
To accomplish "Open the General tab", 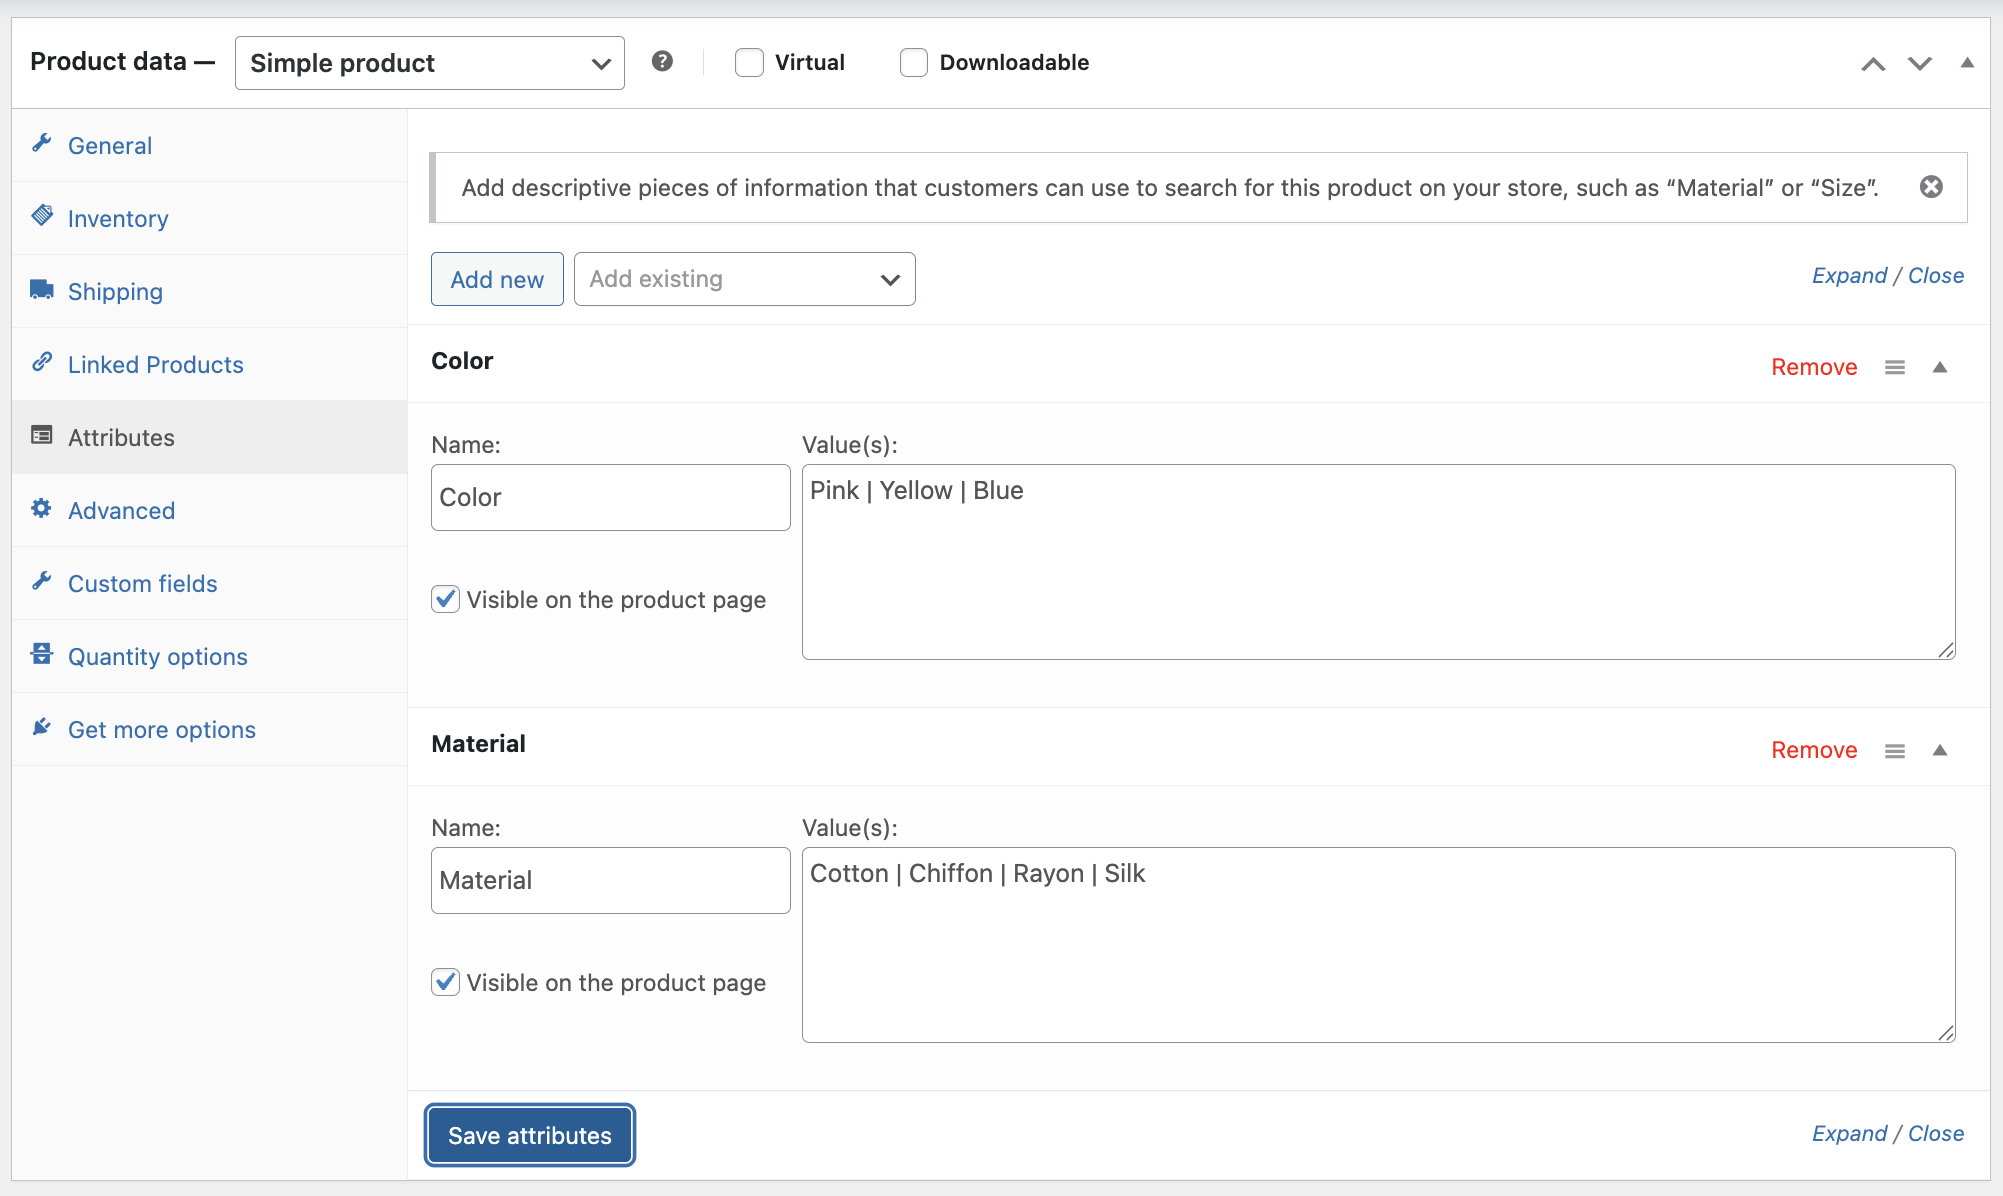I will point(110,146).
